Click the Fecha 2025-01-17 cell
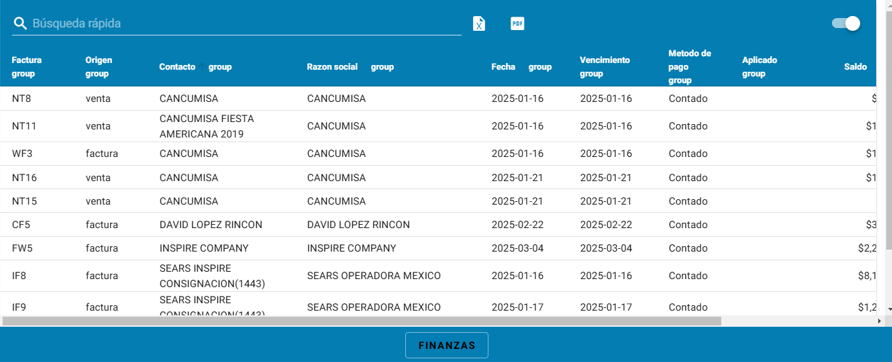 pos(517,307)
